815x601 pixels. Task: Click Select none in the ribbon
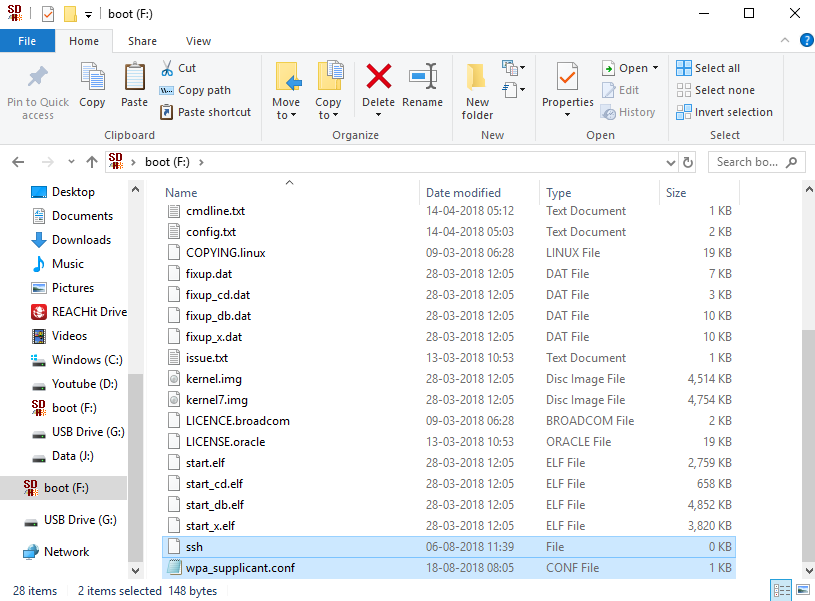tap(715, 90)
